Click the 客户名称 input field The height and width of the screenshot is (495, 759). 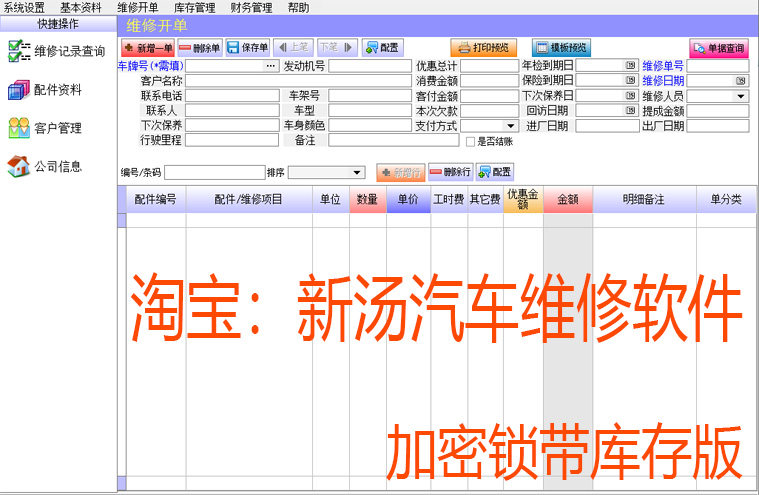point(232,81)
